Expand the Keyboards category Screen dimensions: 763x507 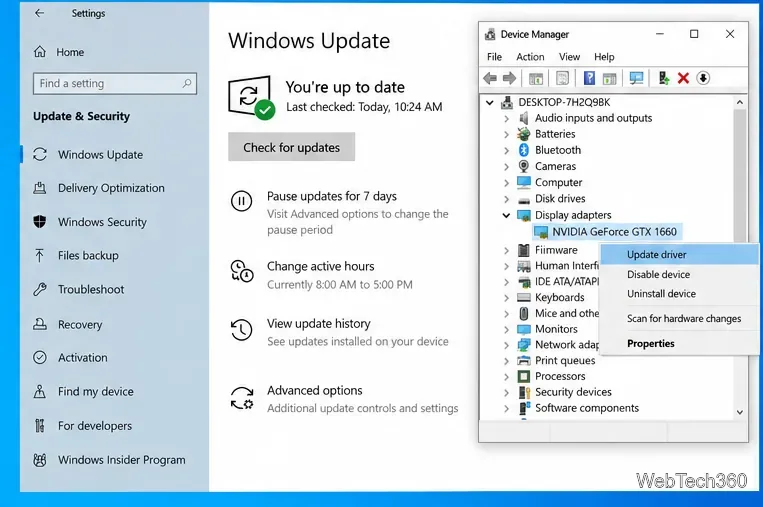click(x=507, y=298)
